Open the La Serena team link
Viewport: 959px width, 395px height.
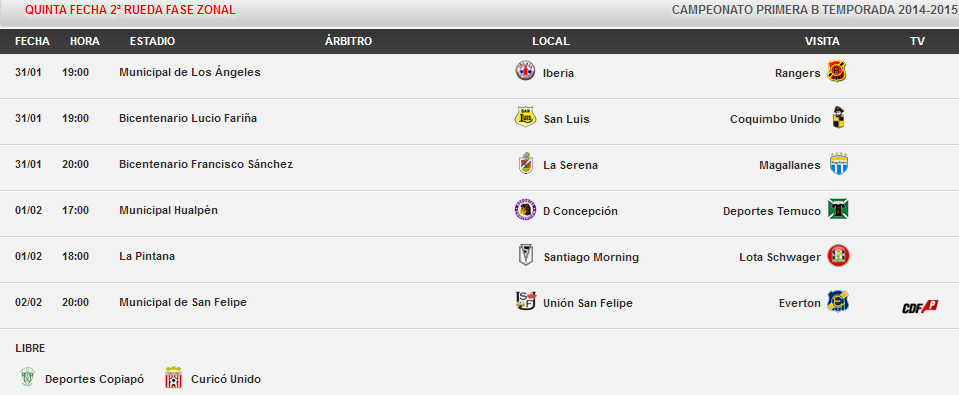(571, 166)
